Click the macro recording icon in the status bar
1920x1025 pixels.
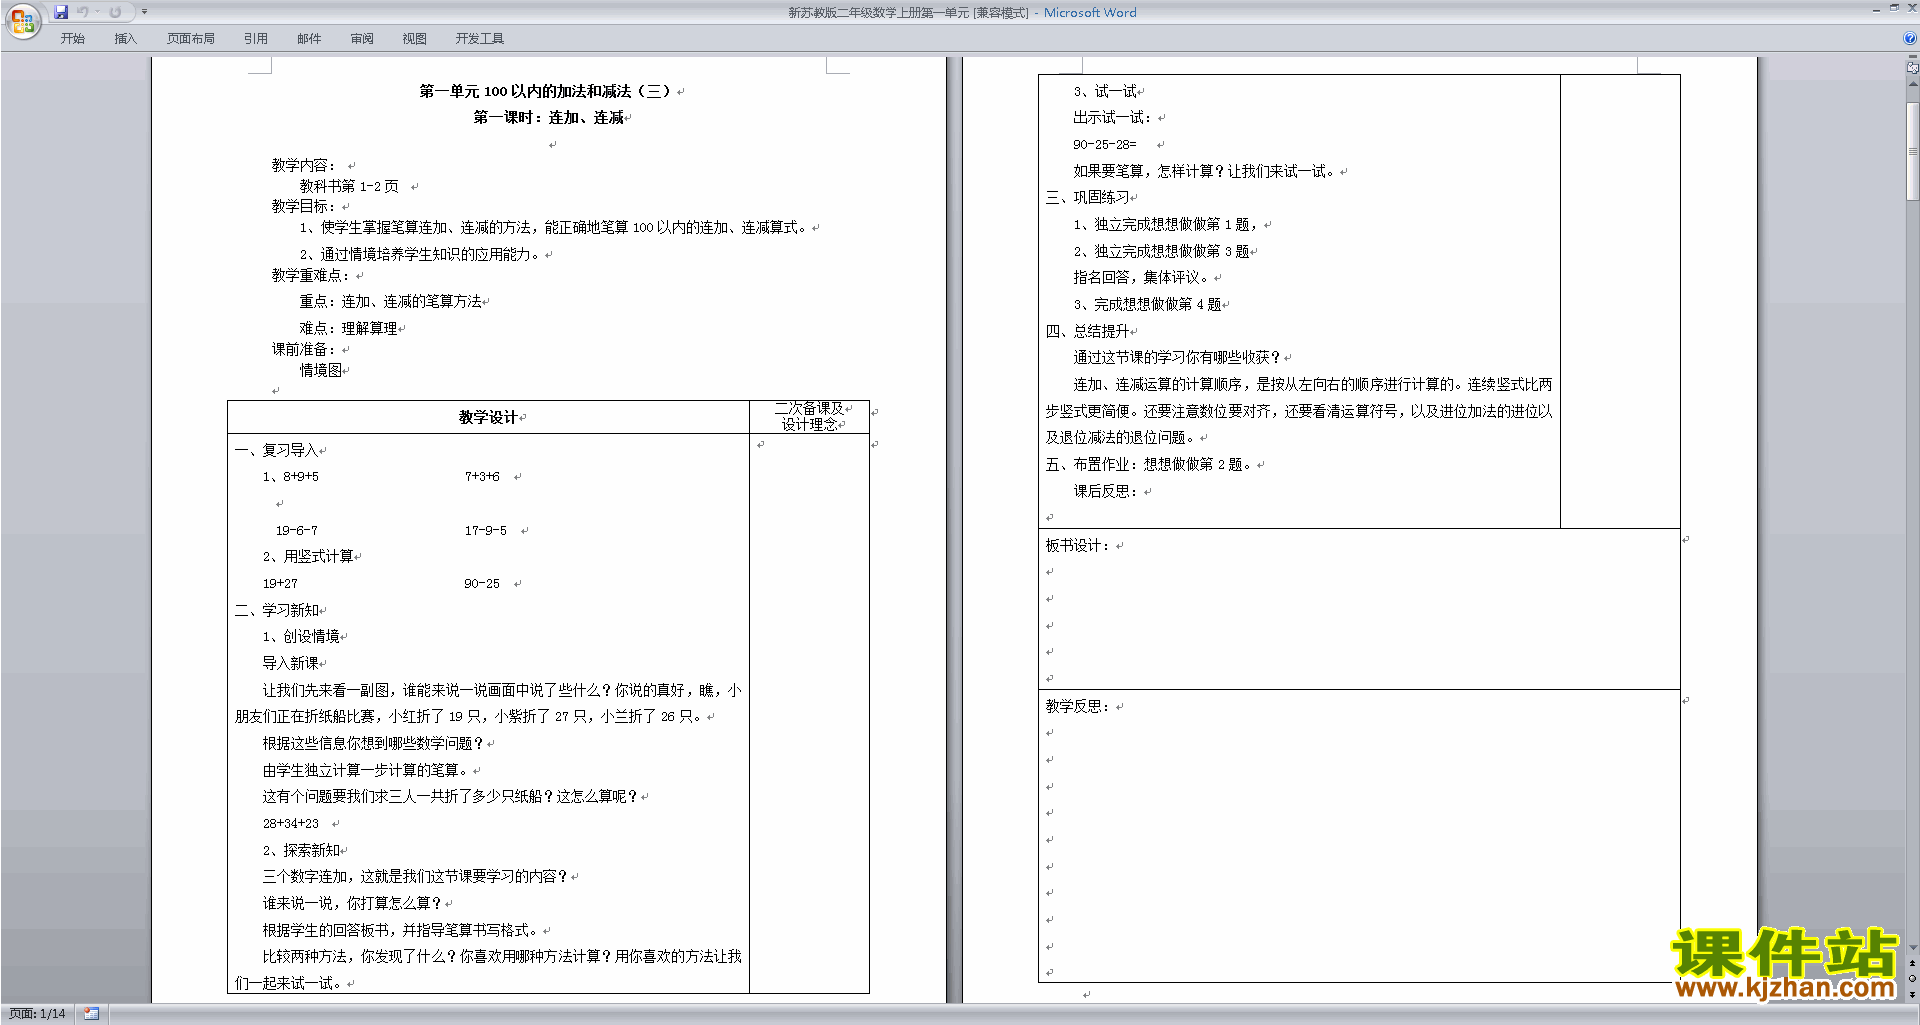pyautogui.click(x=92, y=1014)
